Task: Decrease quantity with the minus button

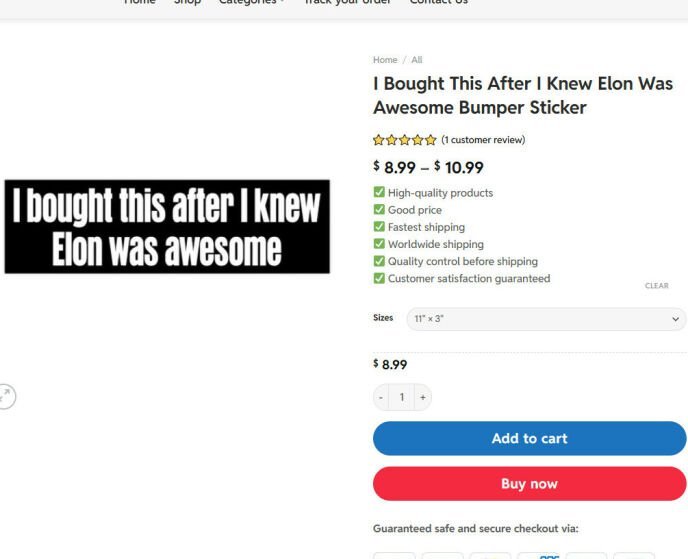Action: 381,397
